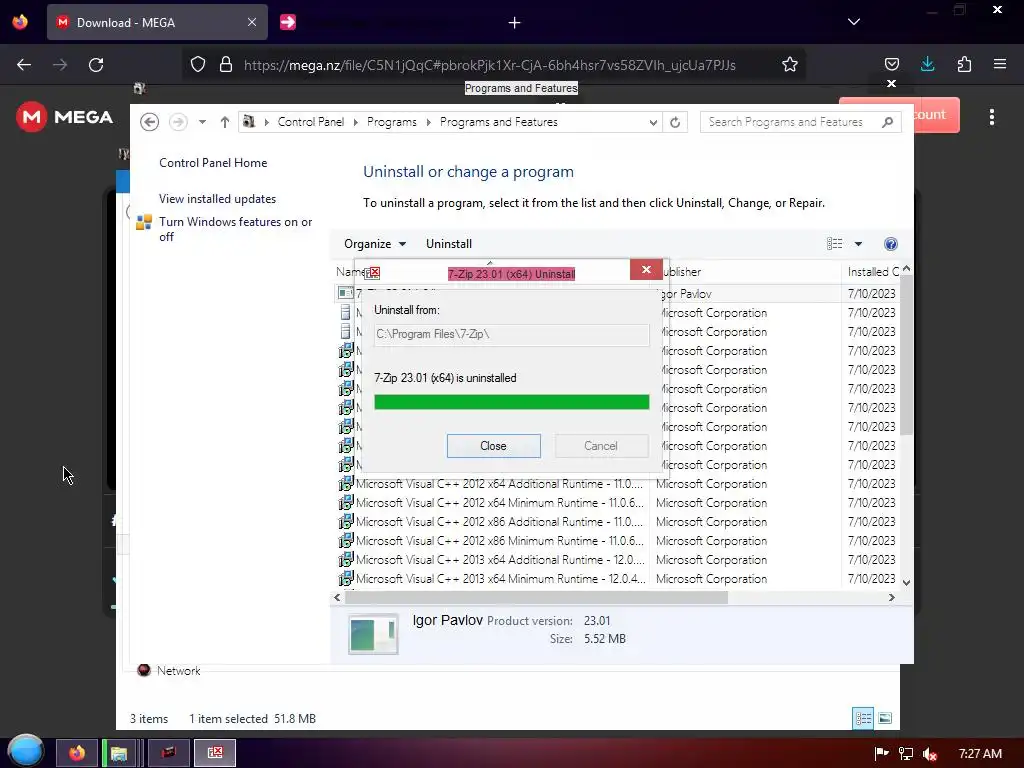The image size is (1024, 768).
Task: Click the green uninstall progress bar
Action: pos(511,402)
